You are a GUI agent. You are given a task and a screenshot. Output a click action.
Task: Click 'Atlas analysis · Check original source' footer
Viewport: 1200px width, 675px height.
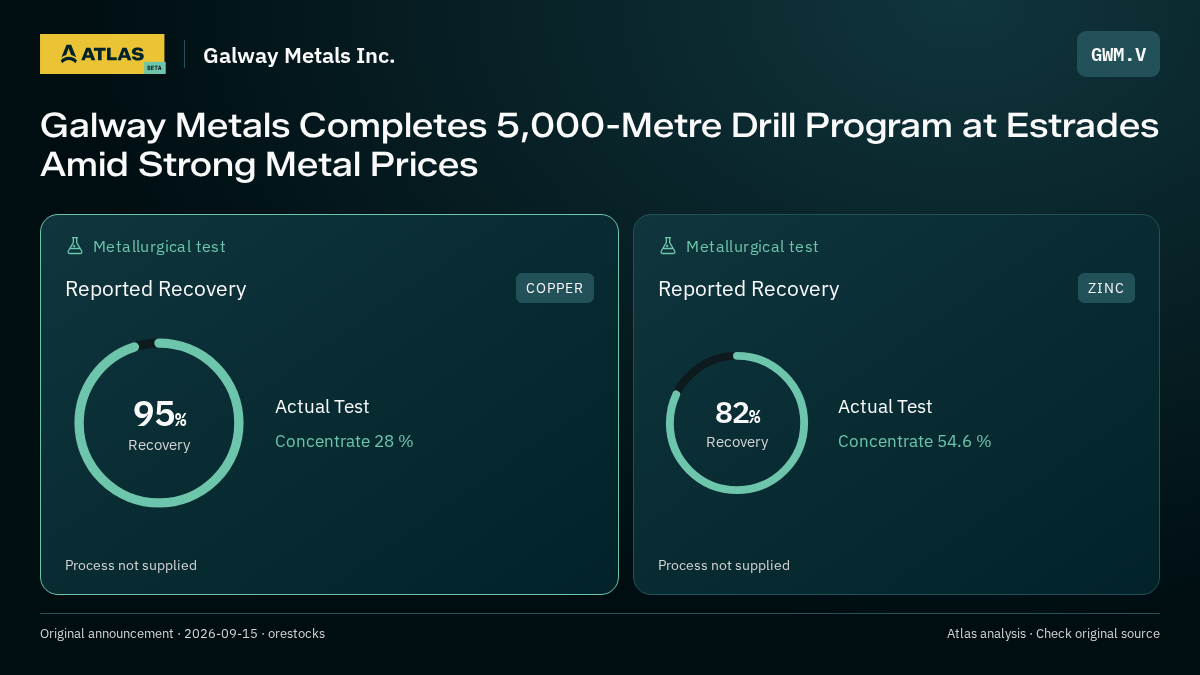coord(1053,634)
